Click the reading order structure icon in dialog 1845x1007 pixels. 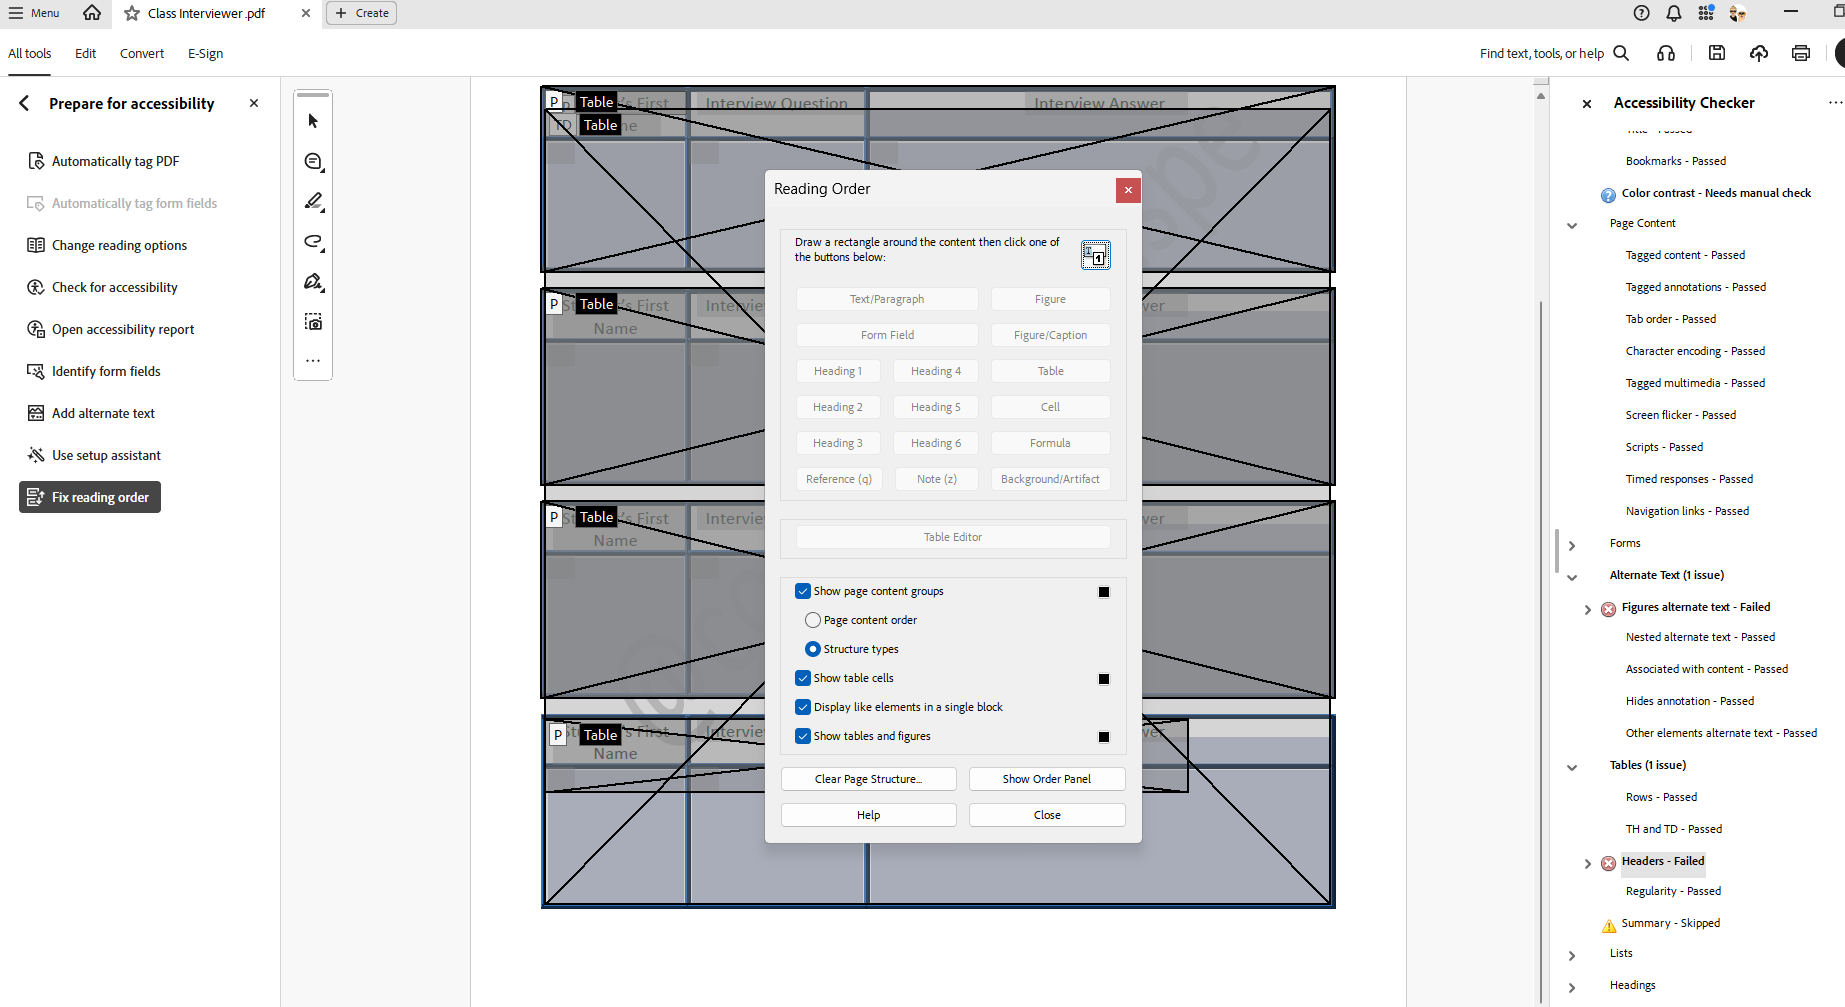(x=1095, y=255)
